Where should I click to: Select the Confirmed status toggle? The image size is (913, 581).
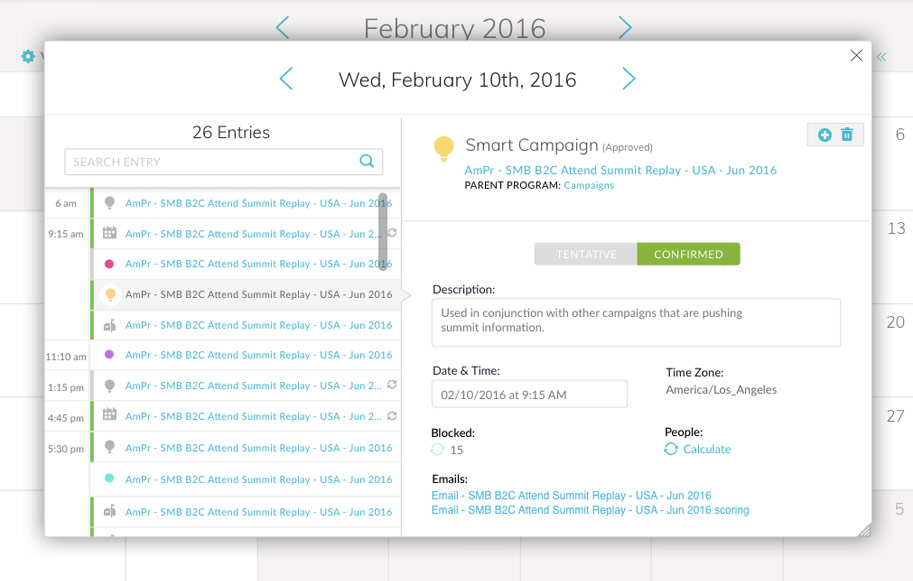pyautogui.click(x=688, y=254)
